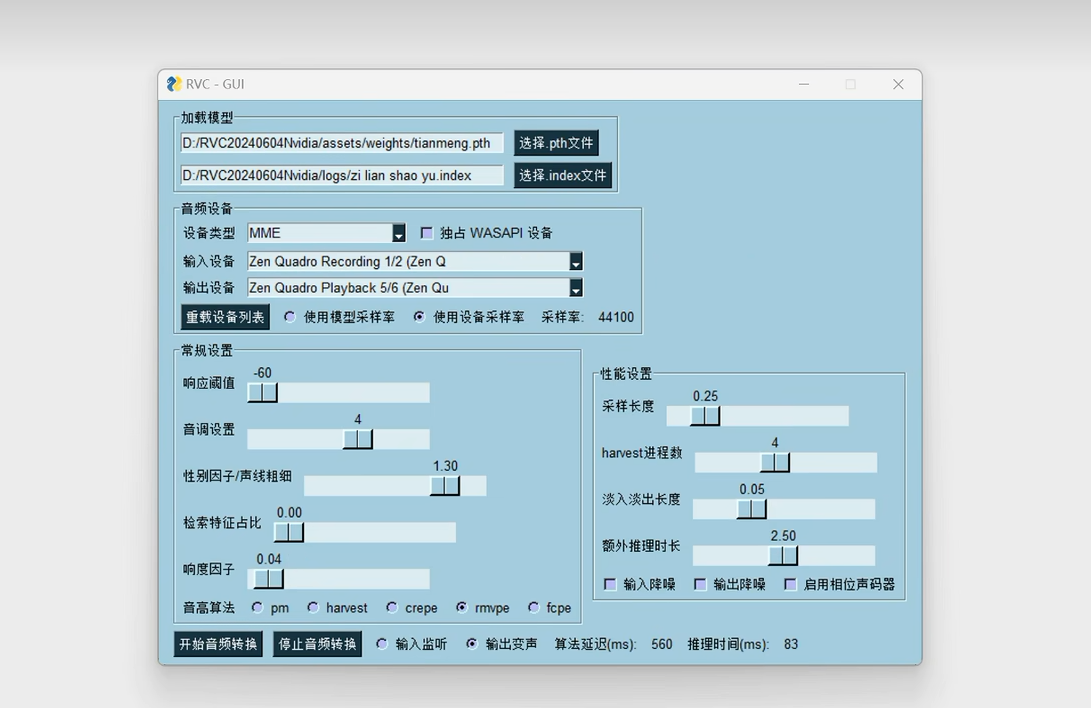The width and height of the screenshot is (1091, 708).
Task: Click the 选择.index文件 button
Action: tap(563, 175)
